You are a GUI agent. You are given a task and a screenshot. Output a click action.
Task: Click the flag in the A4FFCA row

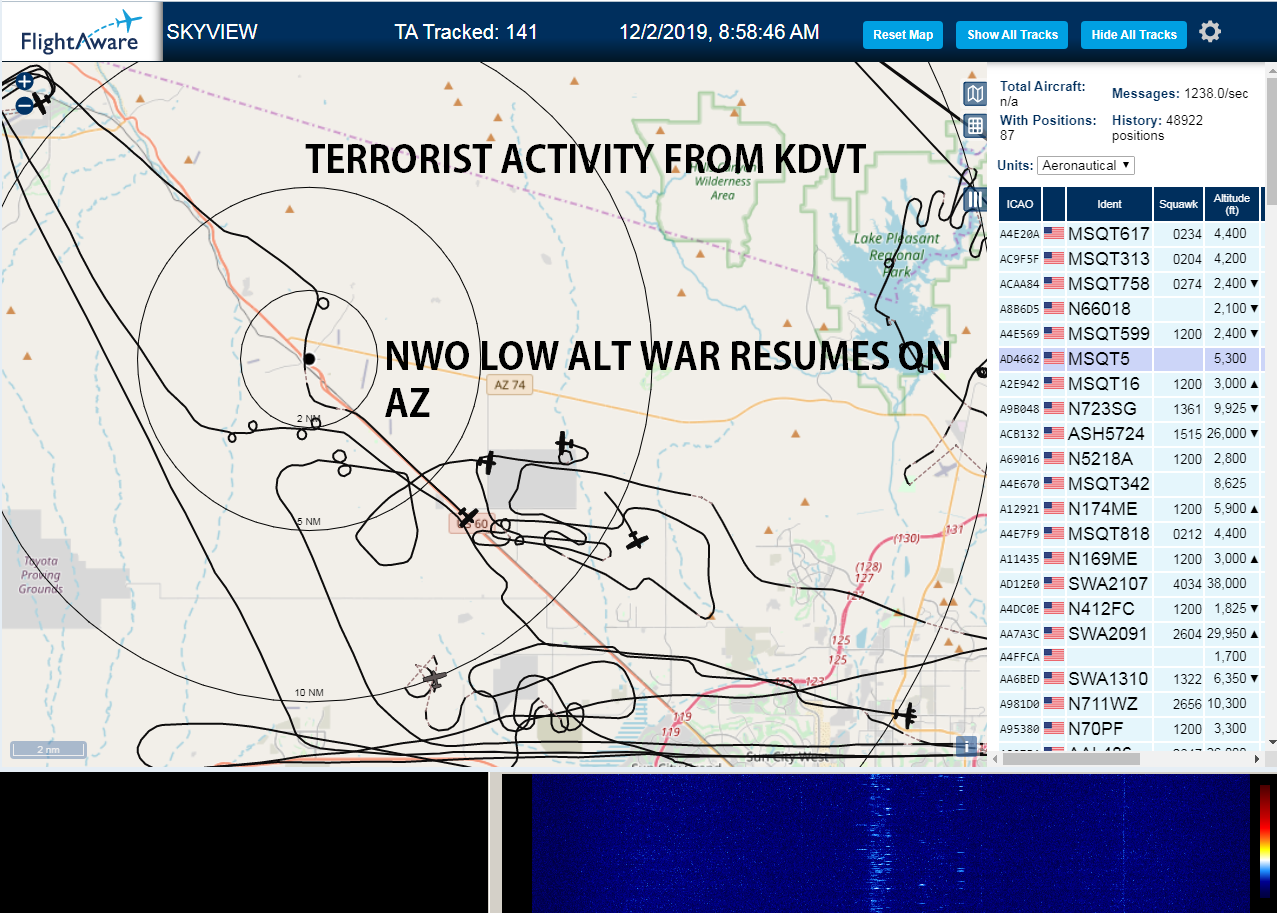[1053, 656]
